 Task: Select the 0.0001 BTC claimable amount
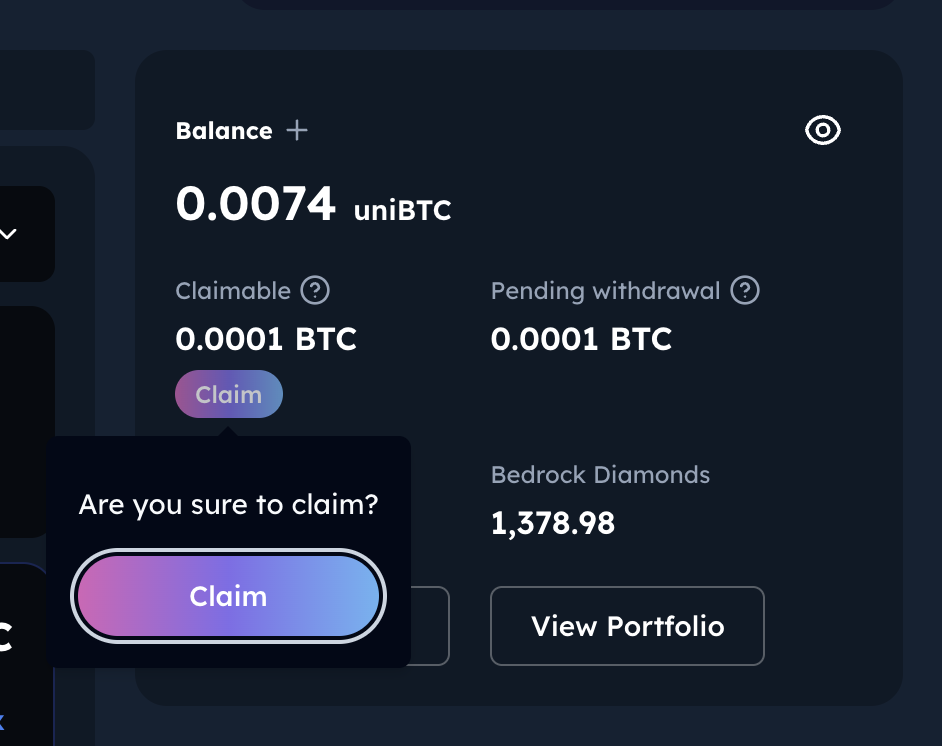click(266, 339)
